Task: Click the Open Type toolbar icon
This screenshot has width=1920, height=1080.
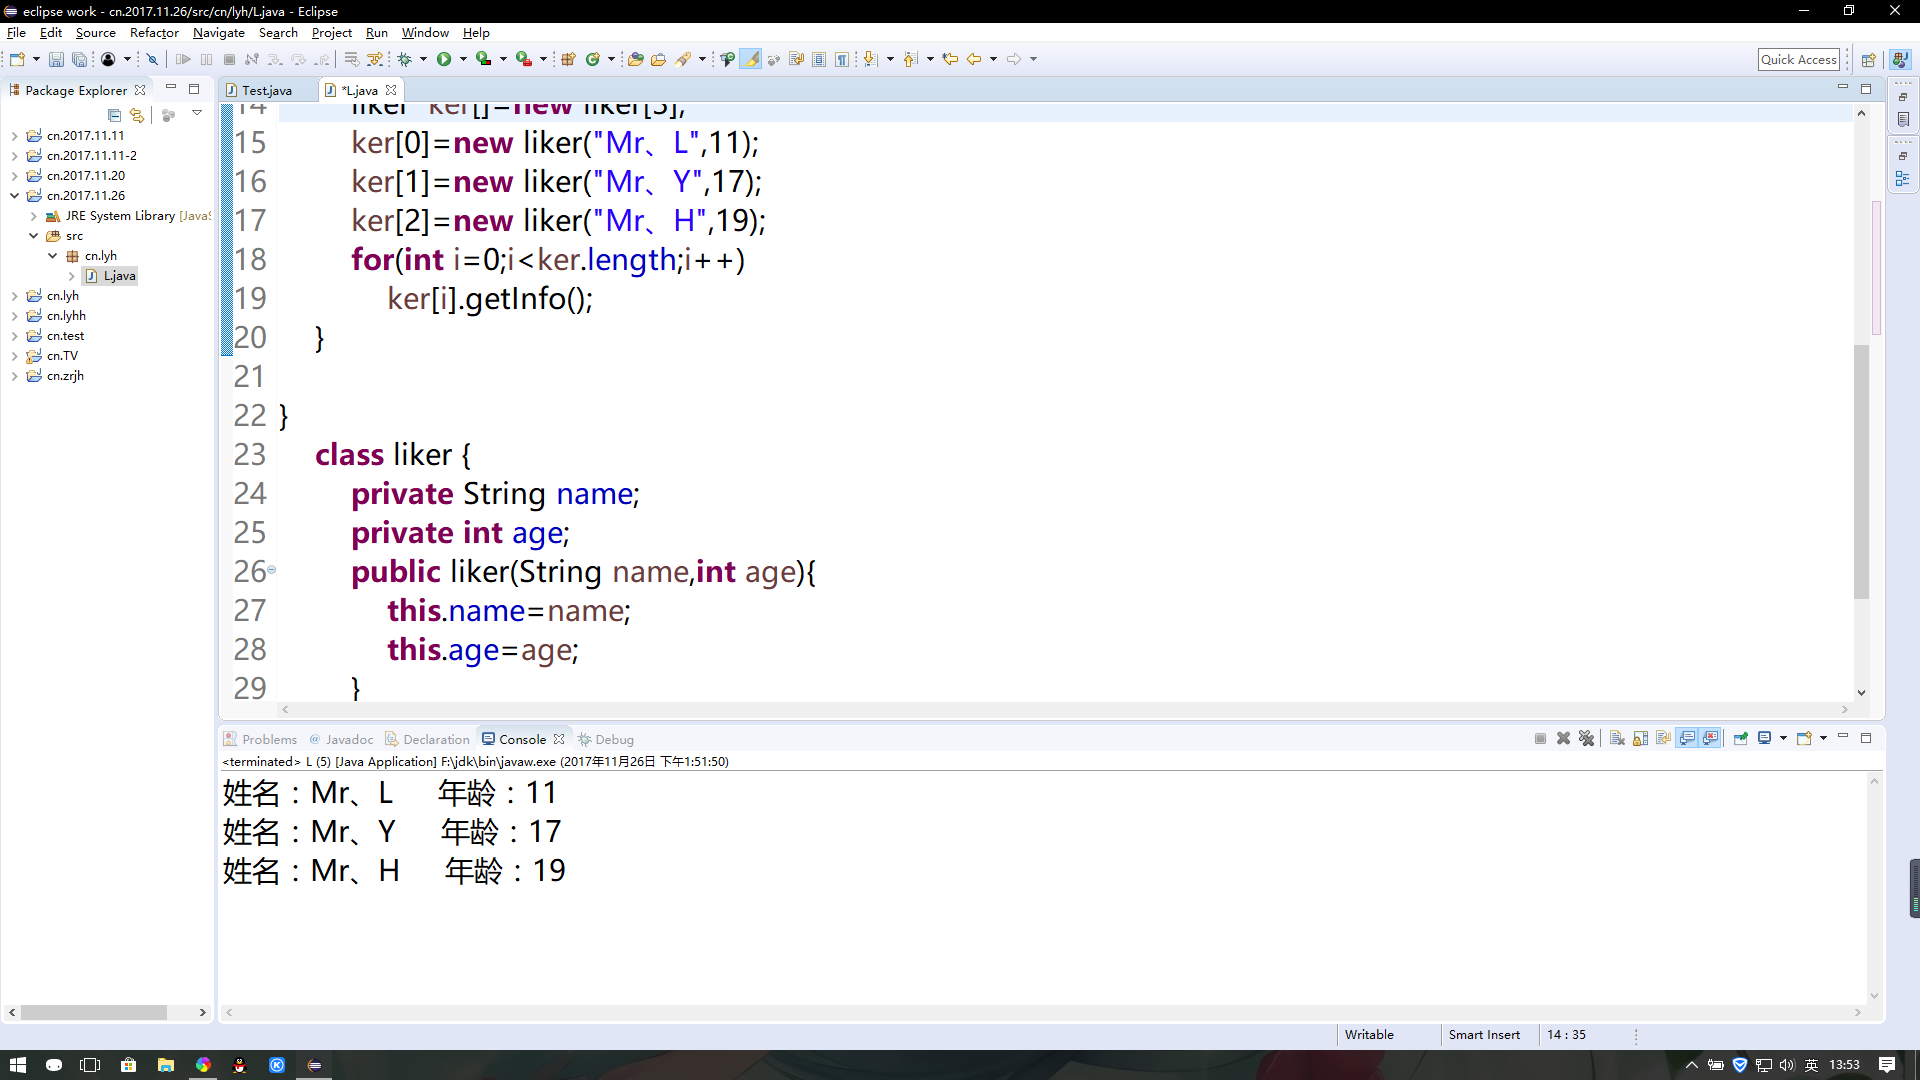Action: coord(635,59)
